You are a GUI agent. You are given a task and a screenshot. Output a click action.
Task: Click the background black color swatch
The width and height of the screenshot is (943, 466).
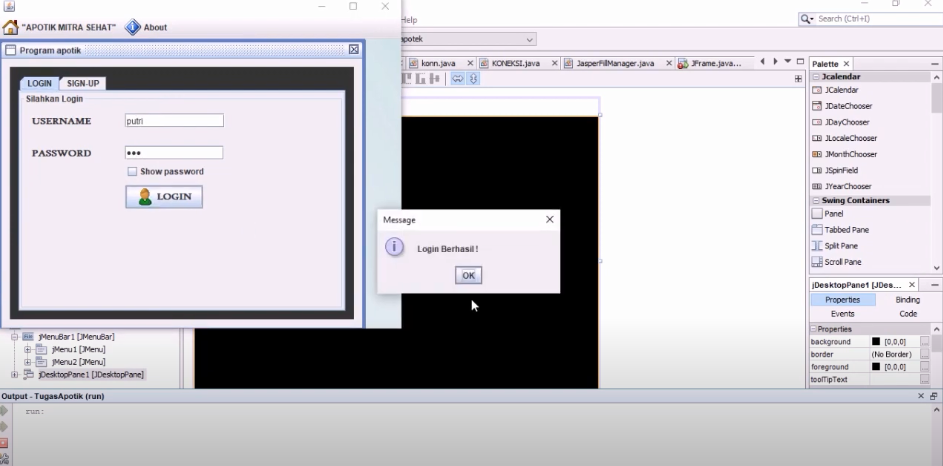[876, 342]
